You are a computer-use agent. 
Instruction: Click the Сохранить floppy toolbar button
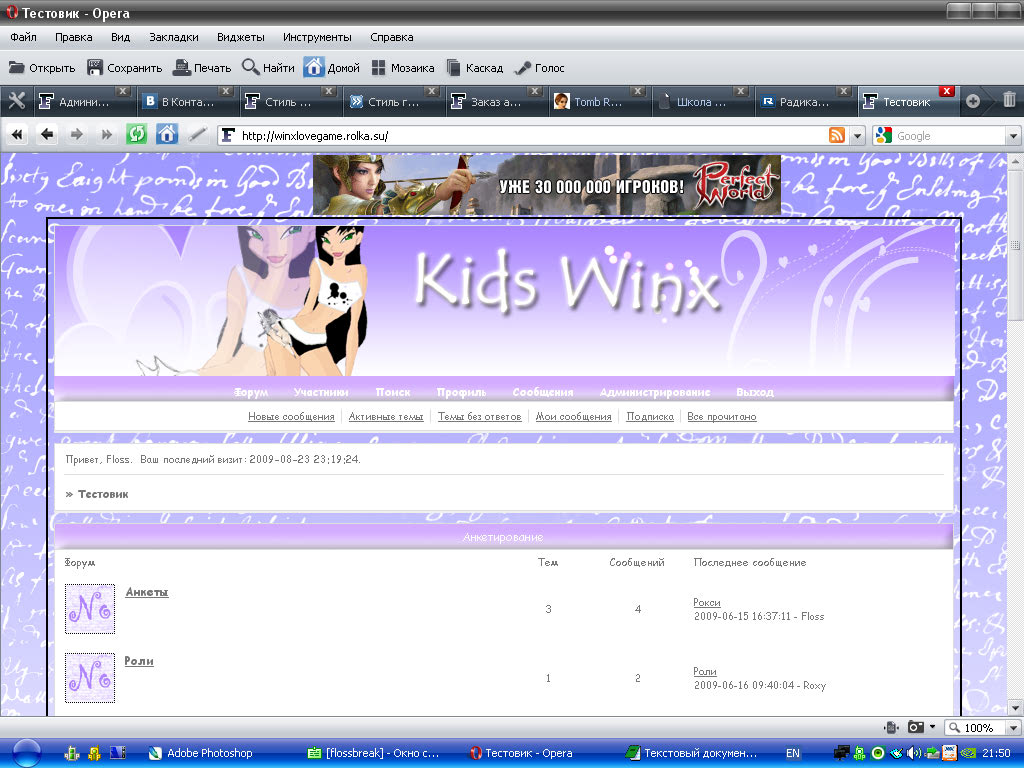pos(124,68)
